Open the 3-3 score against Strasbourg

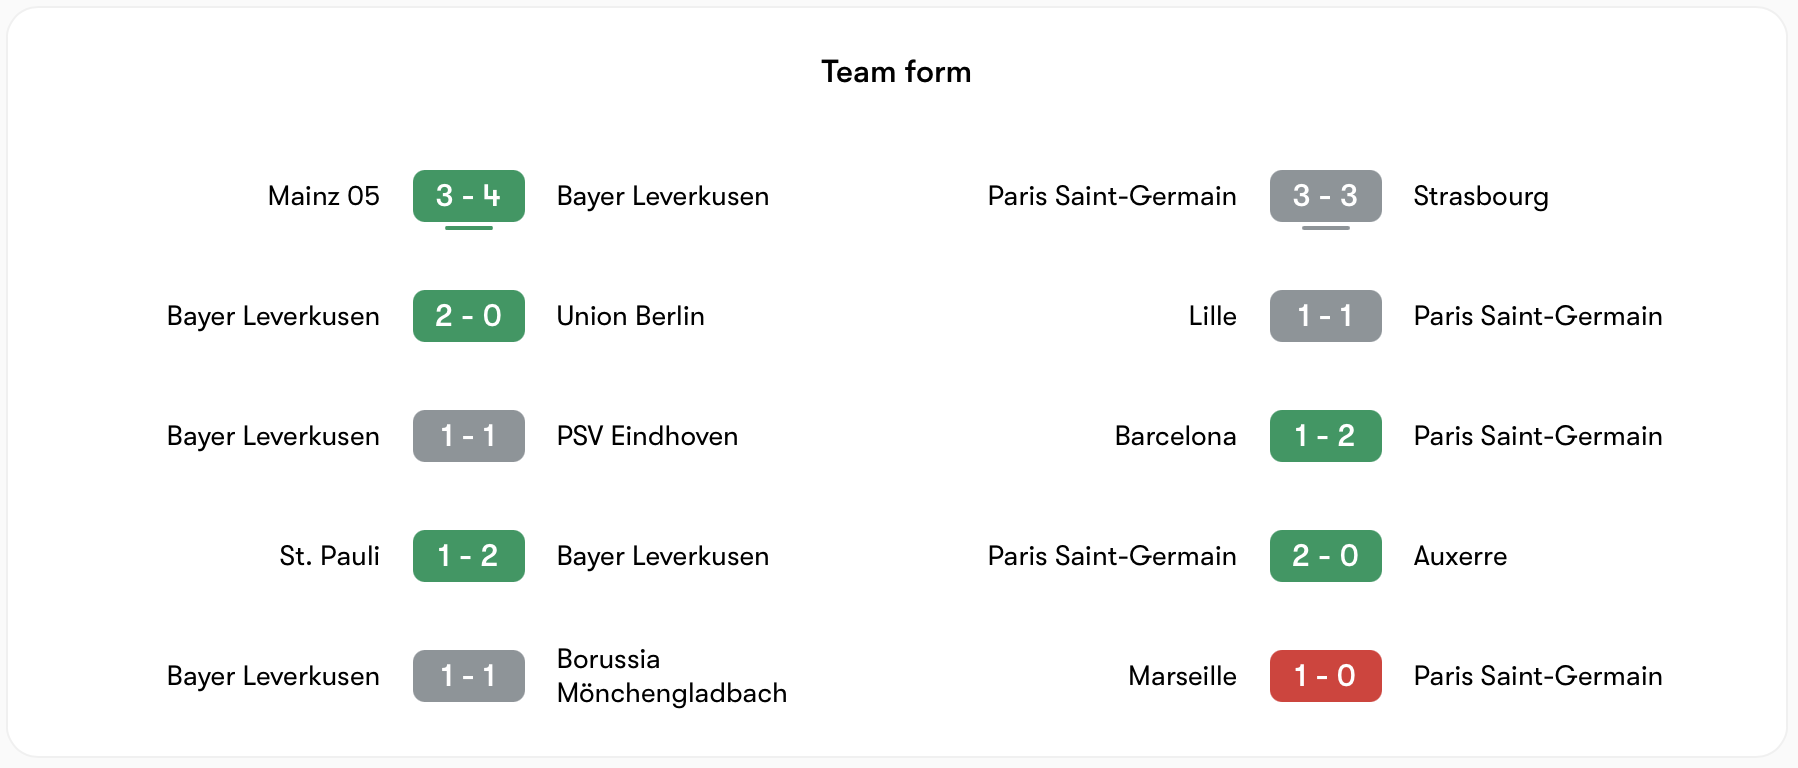[x=1325, y=196]
